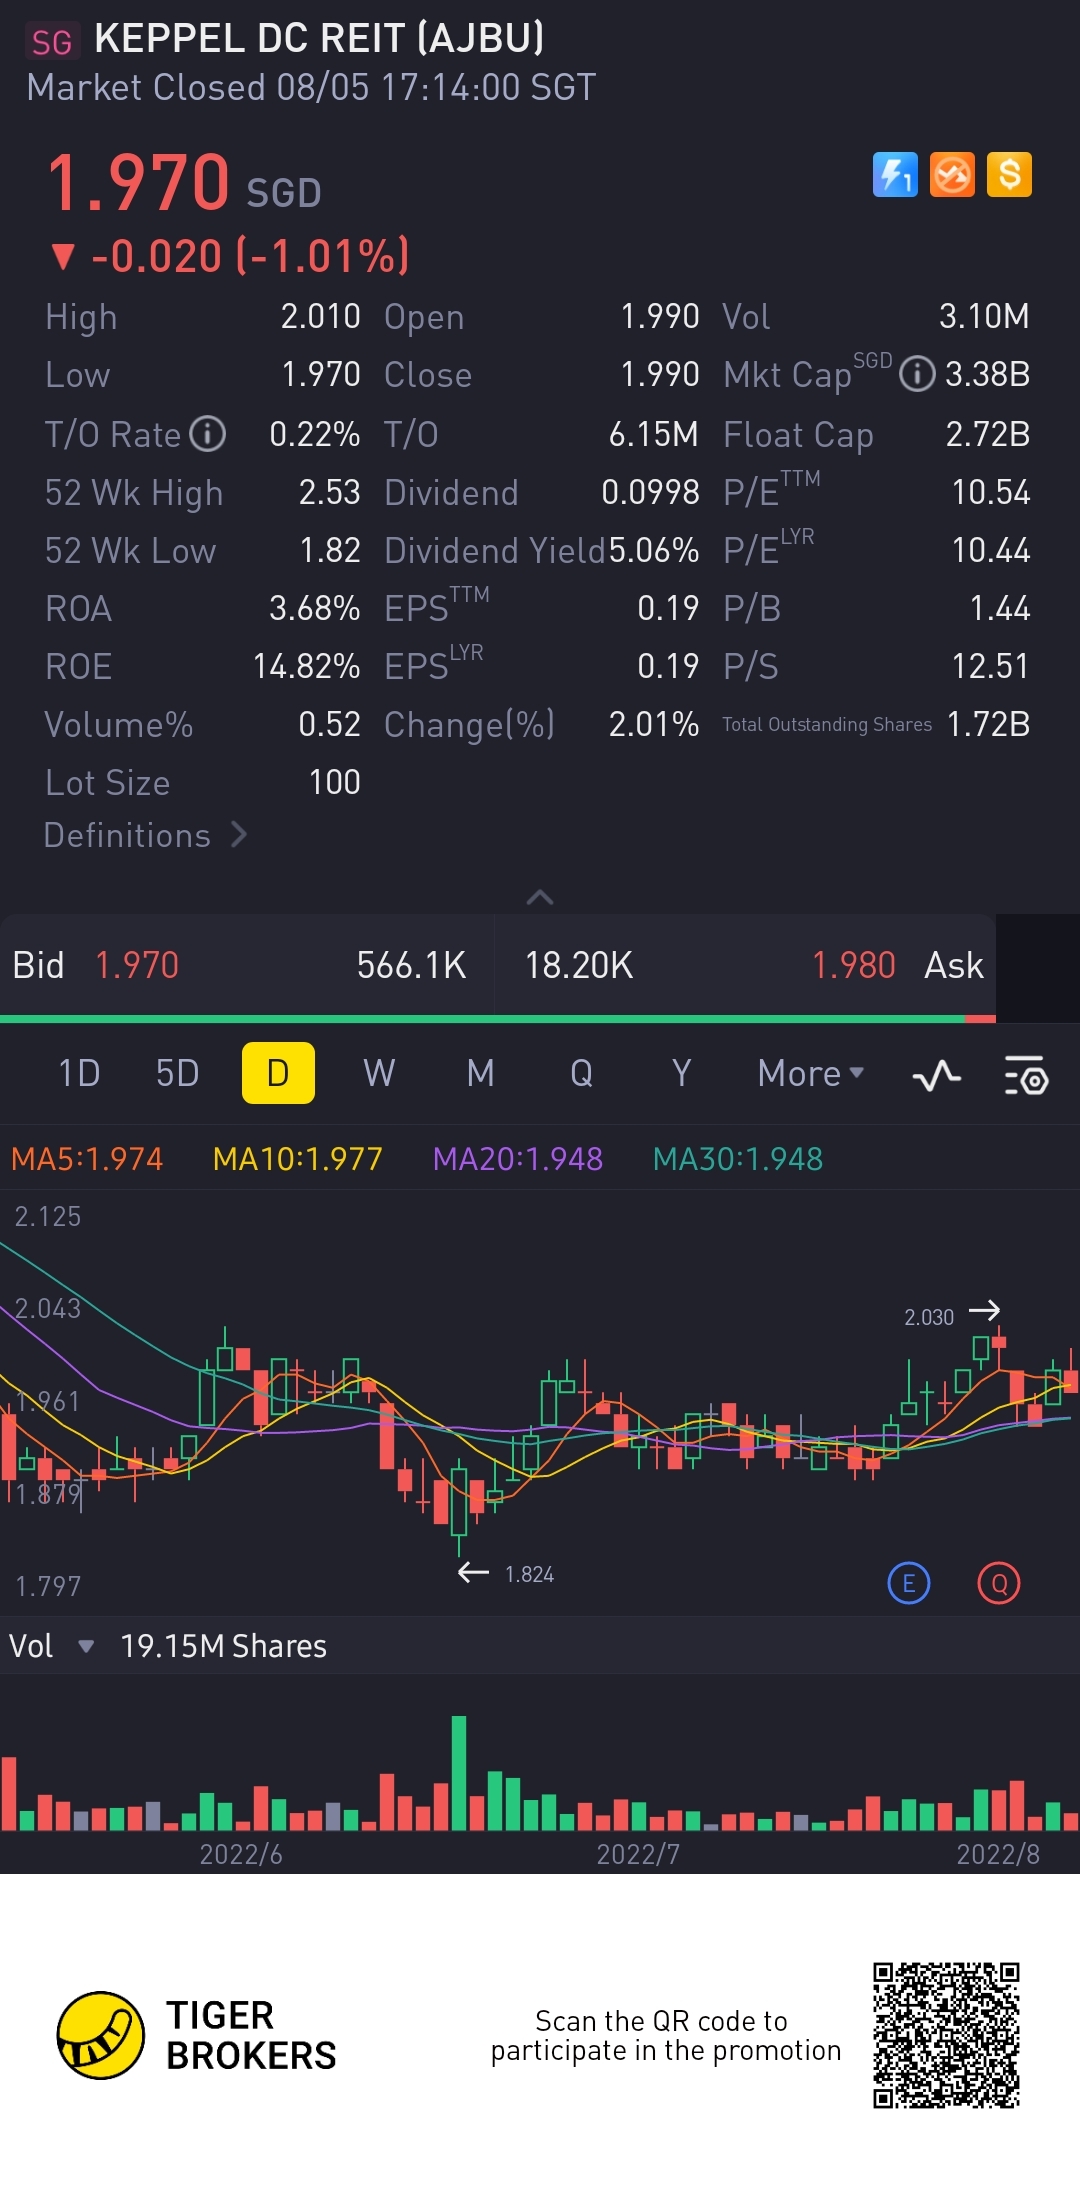Screen dimensions: 1080x2197
Task: Tap the 19.15M Shares volume label
Action: (223, 1646)
